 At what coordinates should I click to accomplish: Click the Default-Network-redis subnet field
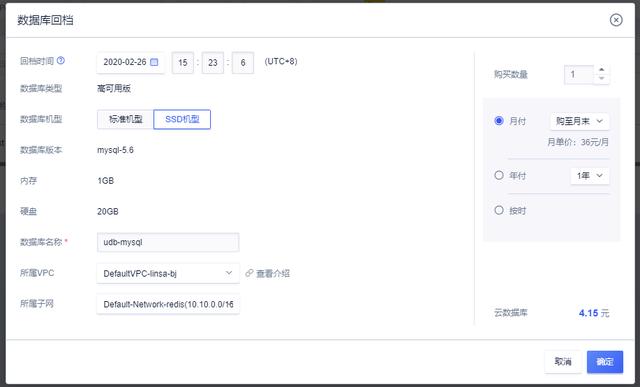tap(168, 304)
